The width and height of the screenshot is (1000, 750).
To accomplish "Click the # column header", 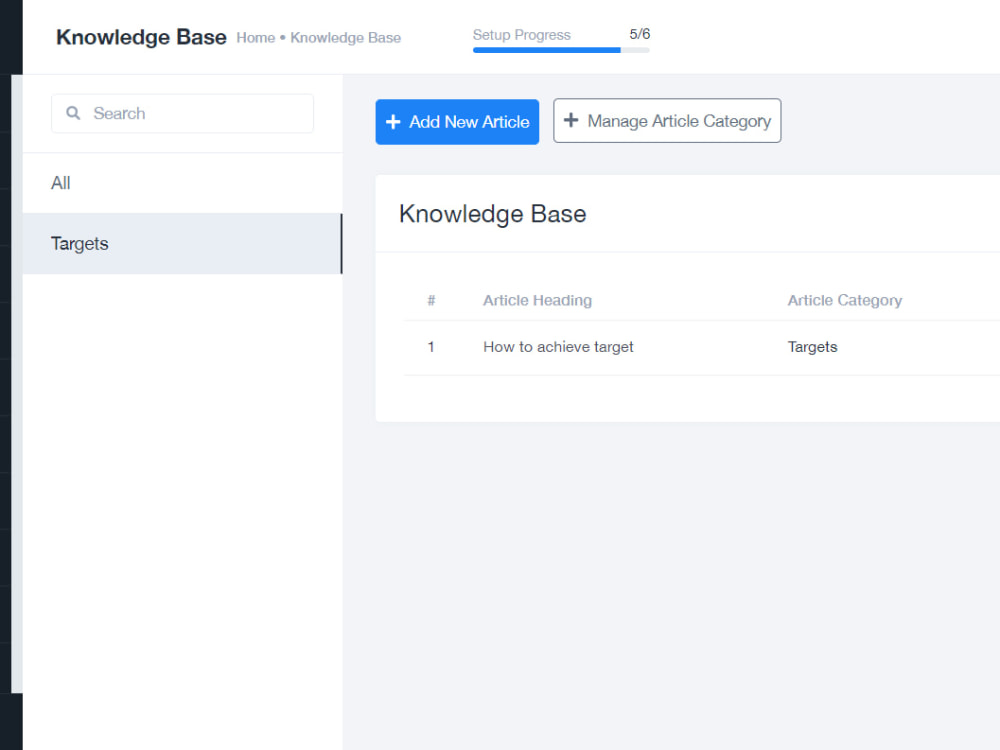I will (x=431, y=300).
